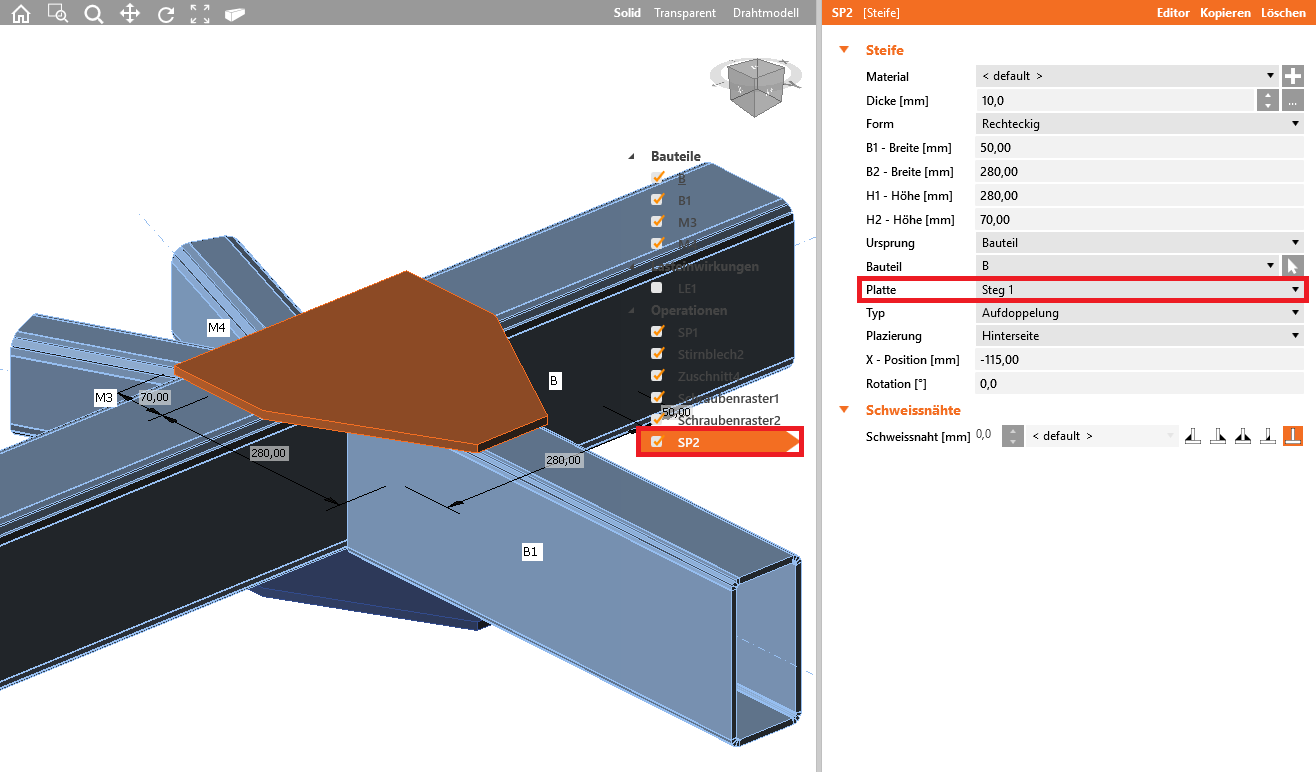This screenshot has width=1316, height=772.
Task: Click the H2 - Höhe field 70,00
Action: 1139,220
